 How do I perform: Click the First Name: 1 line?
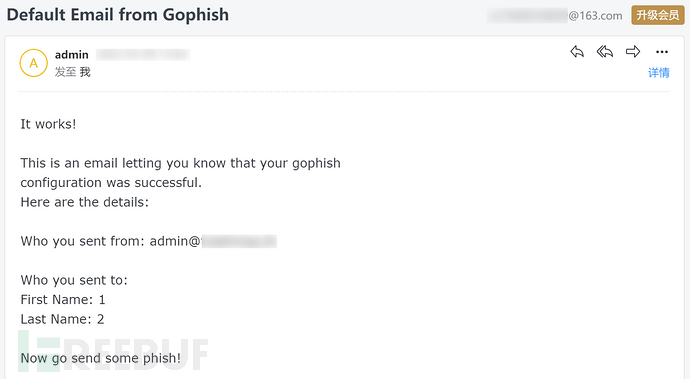click(63, 300)
